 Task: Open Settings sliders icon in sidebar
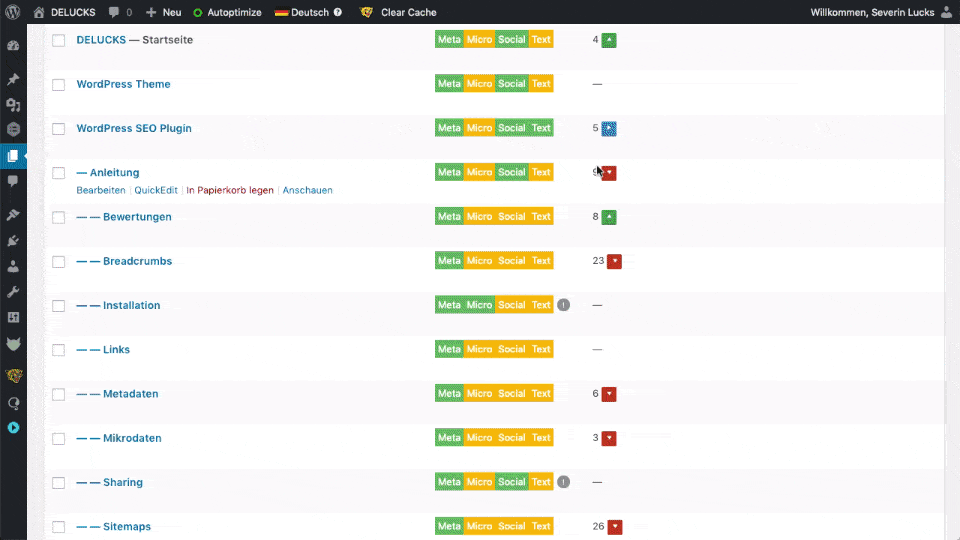pos(13,318)
